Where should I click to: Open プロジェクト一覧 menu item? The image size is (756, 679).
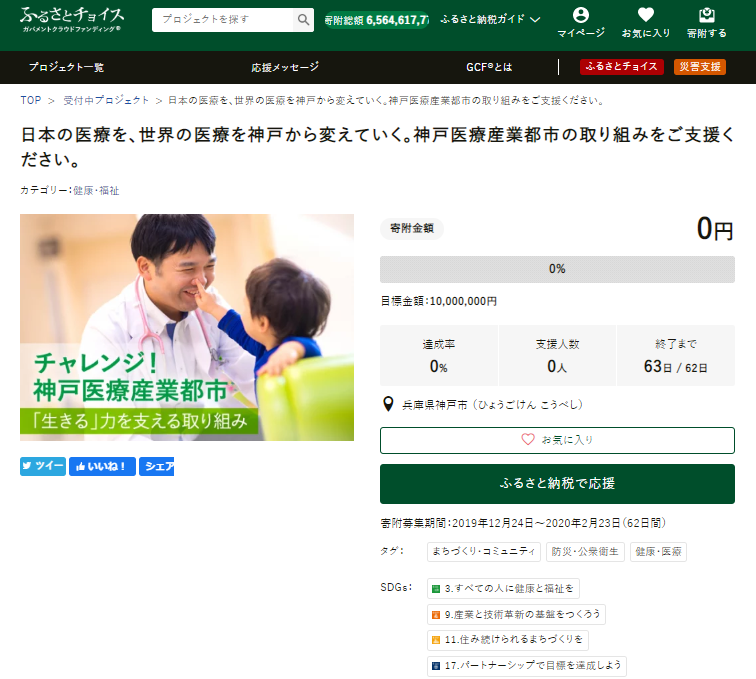point(66,67)
